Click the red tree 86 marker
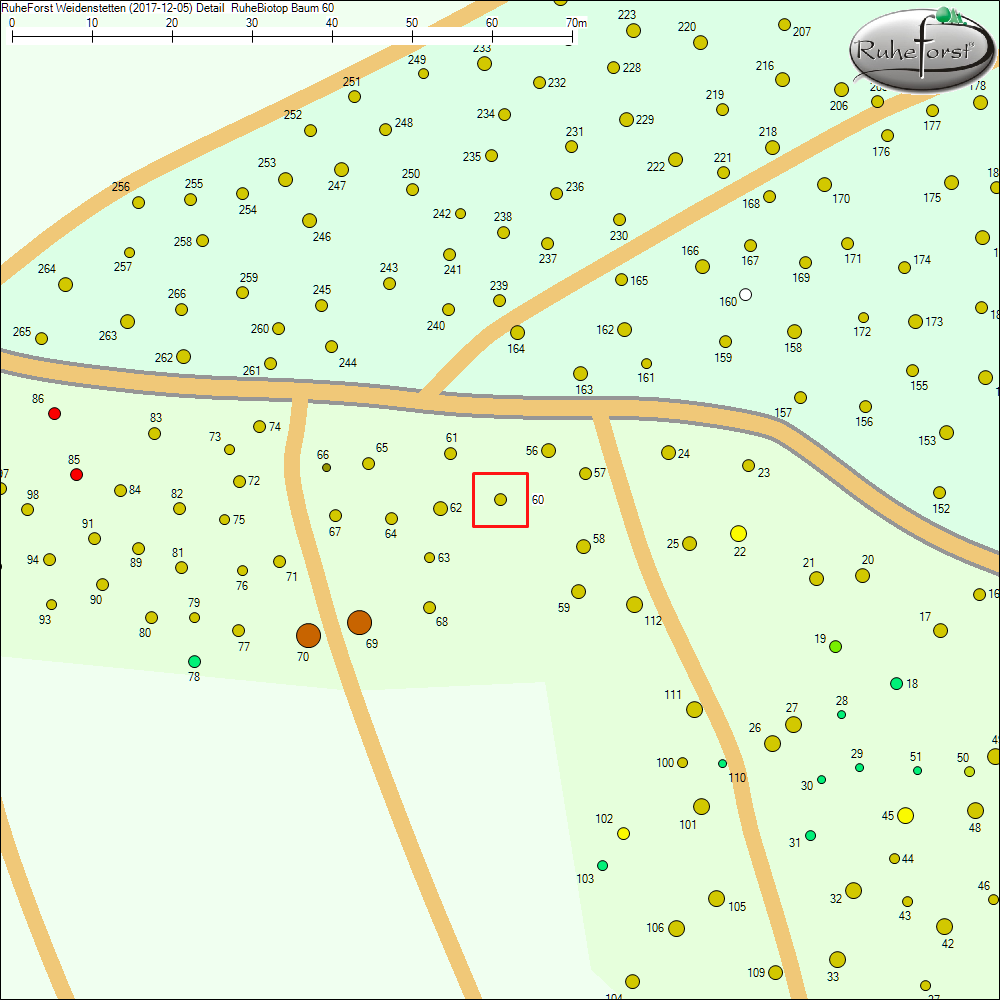The image size is (1000, 1000). [x=55, y=413]
